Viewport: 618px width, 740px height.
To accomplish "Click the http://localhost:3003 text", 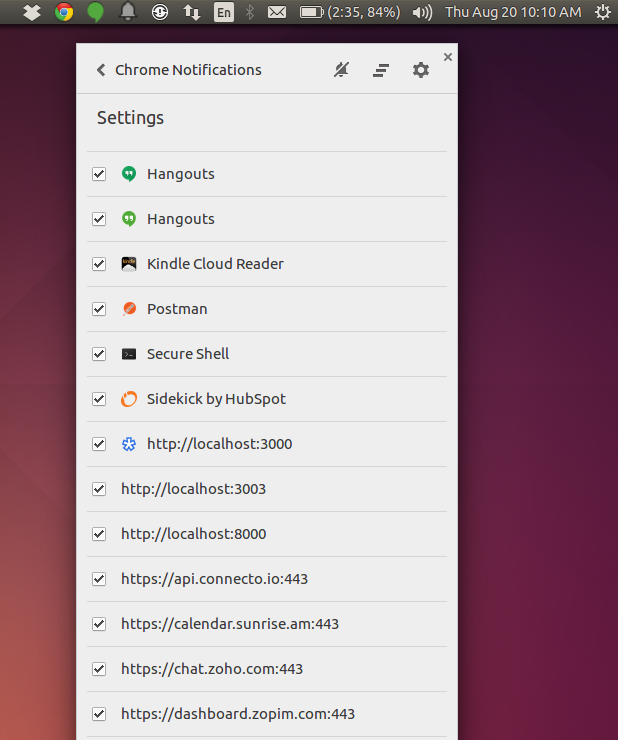I will 194,489.
